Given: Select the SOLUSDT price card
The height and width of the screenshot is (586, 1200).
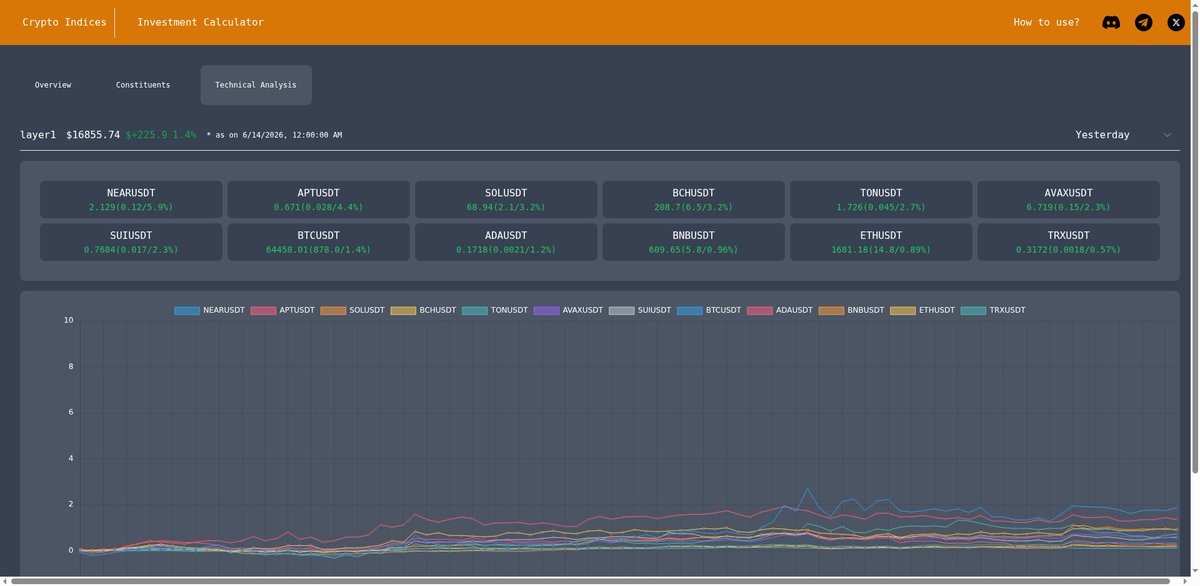Looking at the screenshot, I should pos(506,199).
